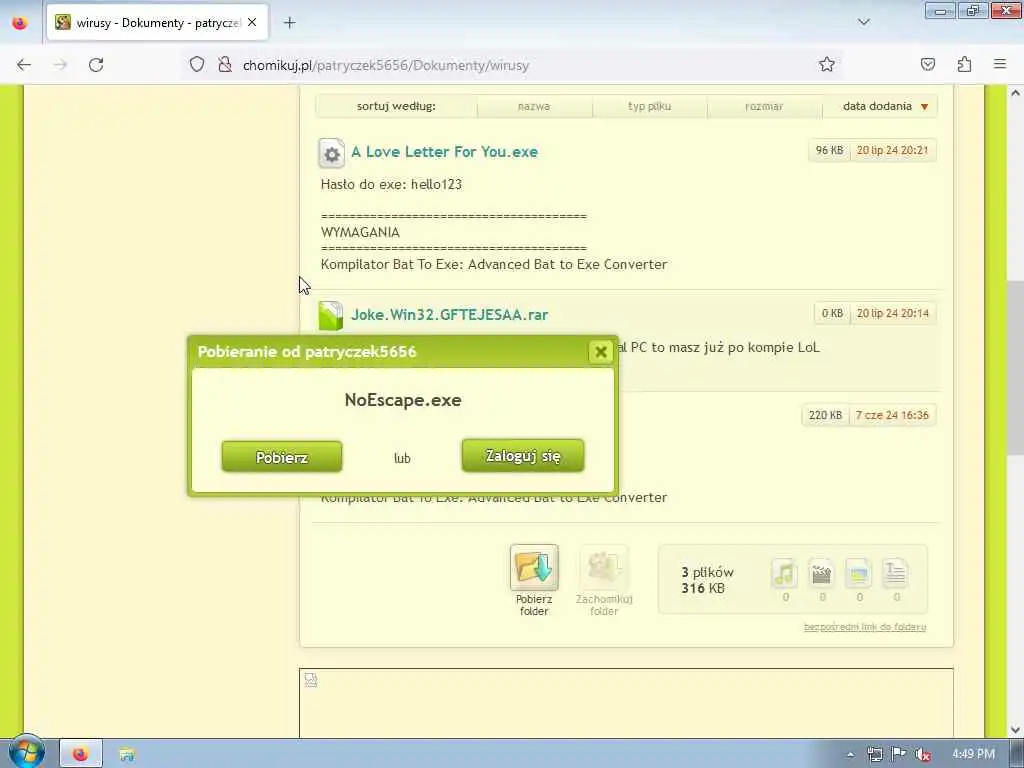Click the gear icon of A Love Letter file
1024x768 pixels.
click(x=331, y=153)
